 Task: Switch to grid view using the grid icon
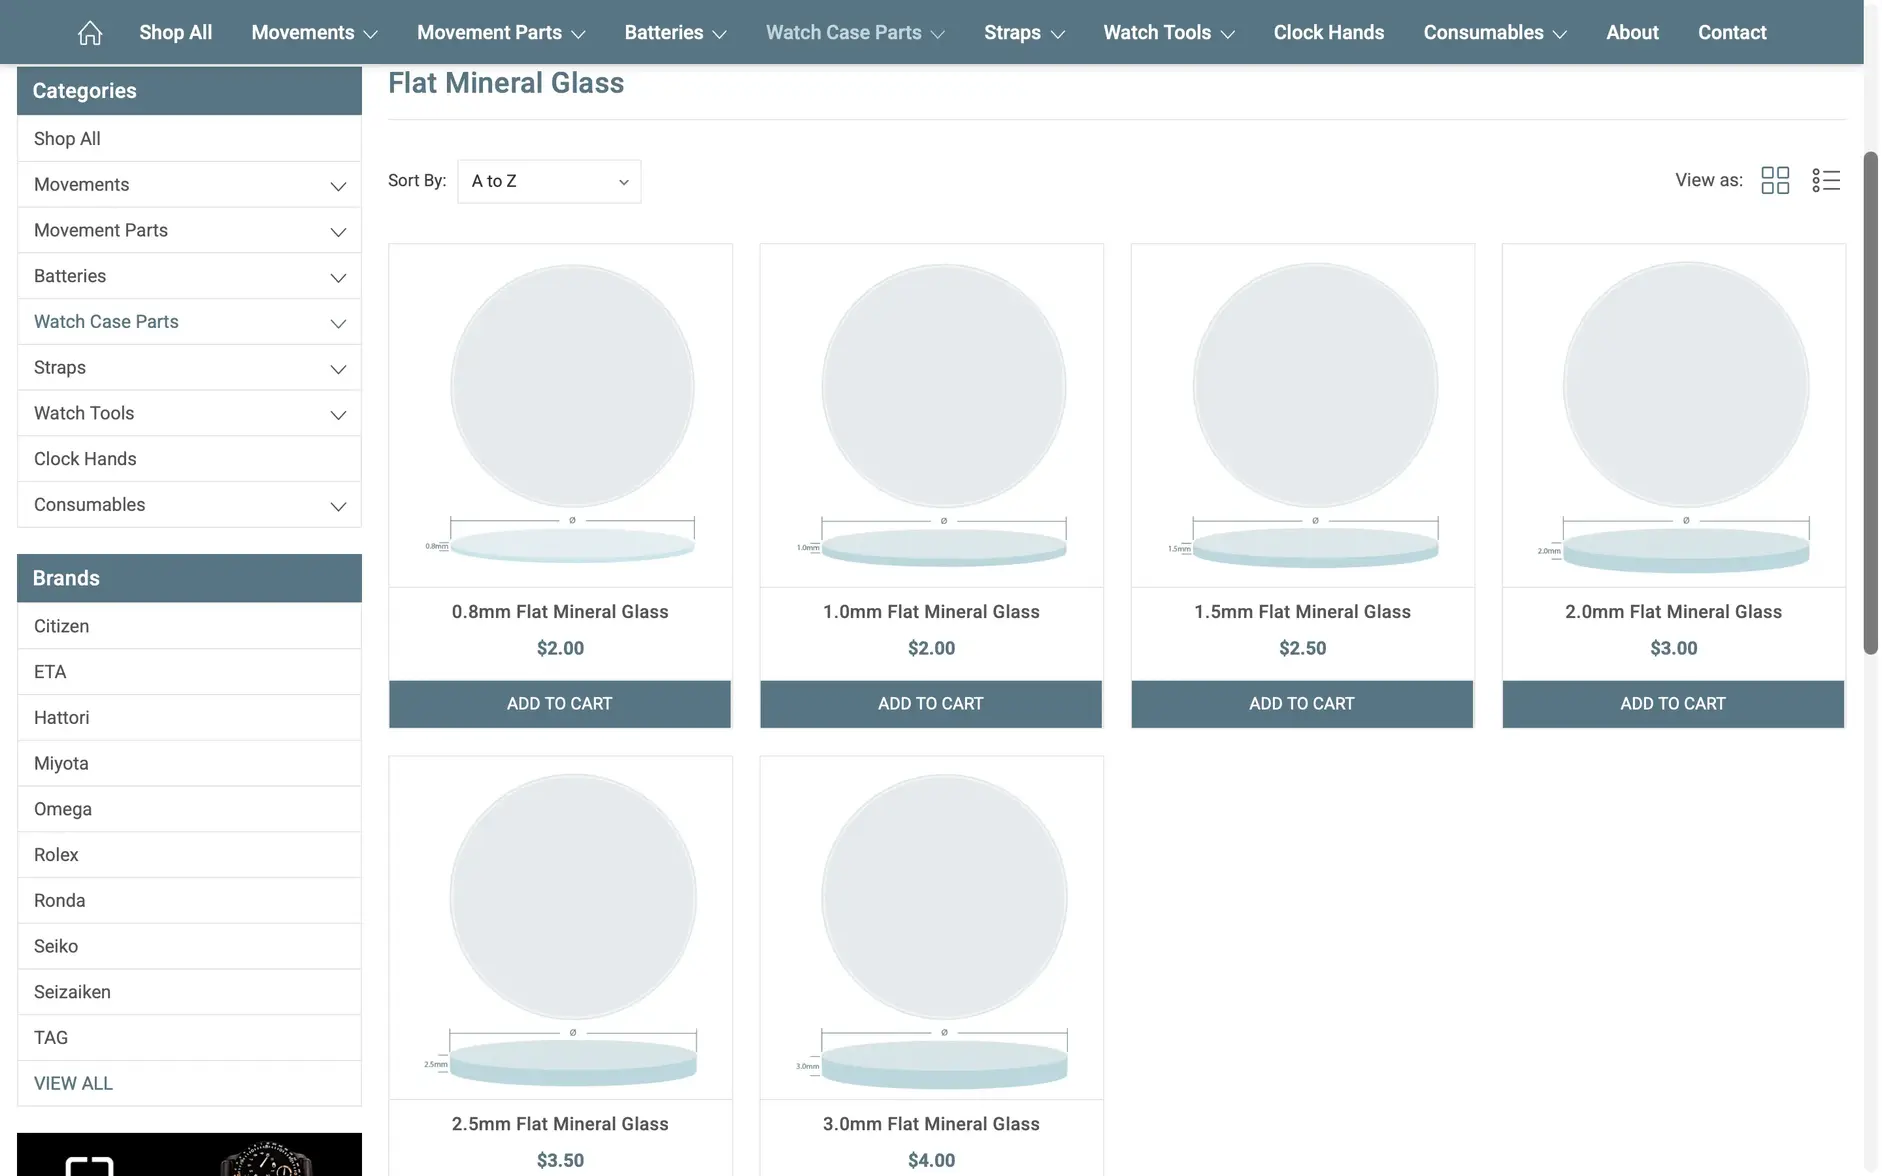click(1775, 180)
